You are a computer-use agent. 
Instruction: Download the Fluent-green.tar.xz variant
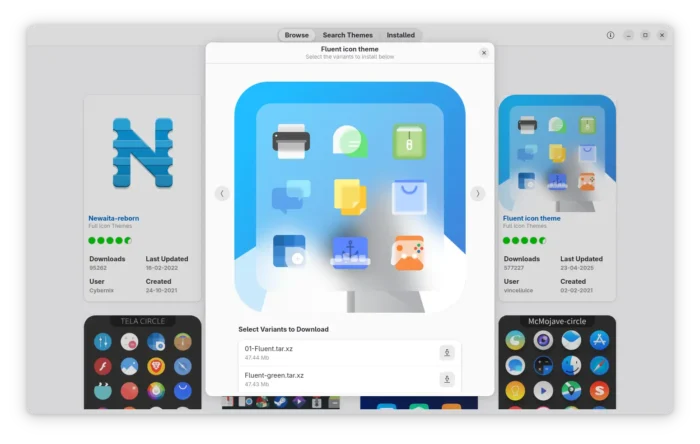[447, 379]
